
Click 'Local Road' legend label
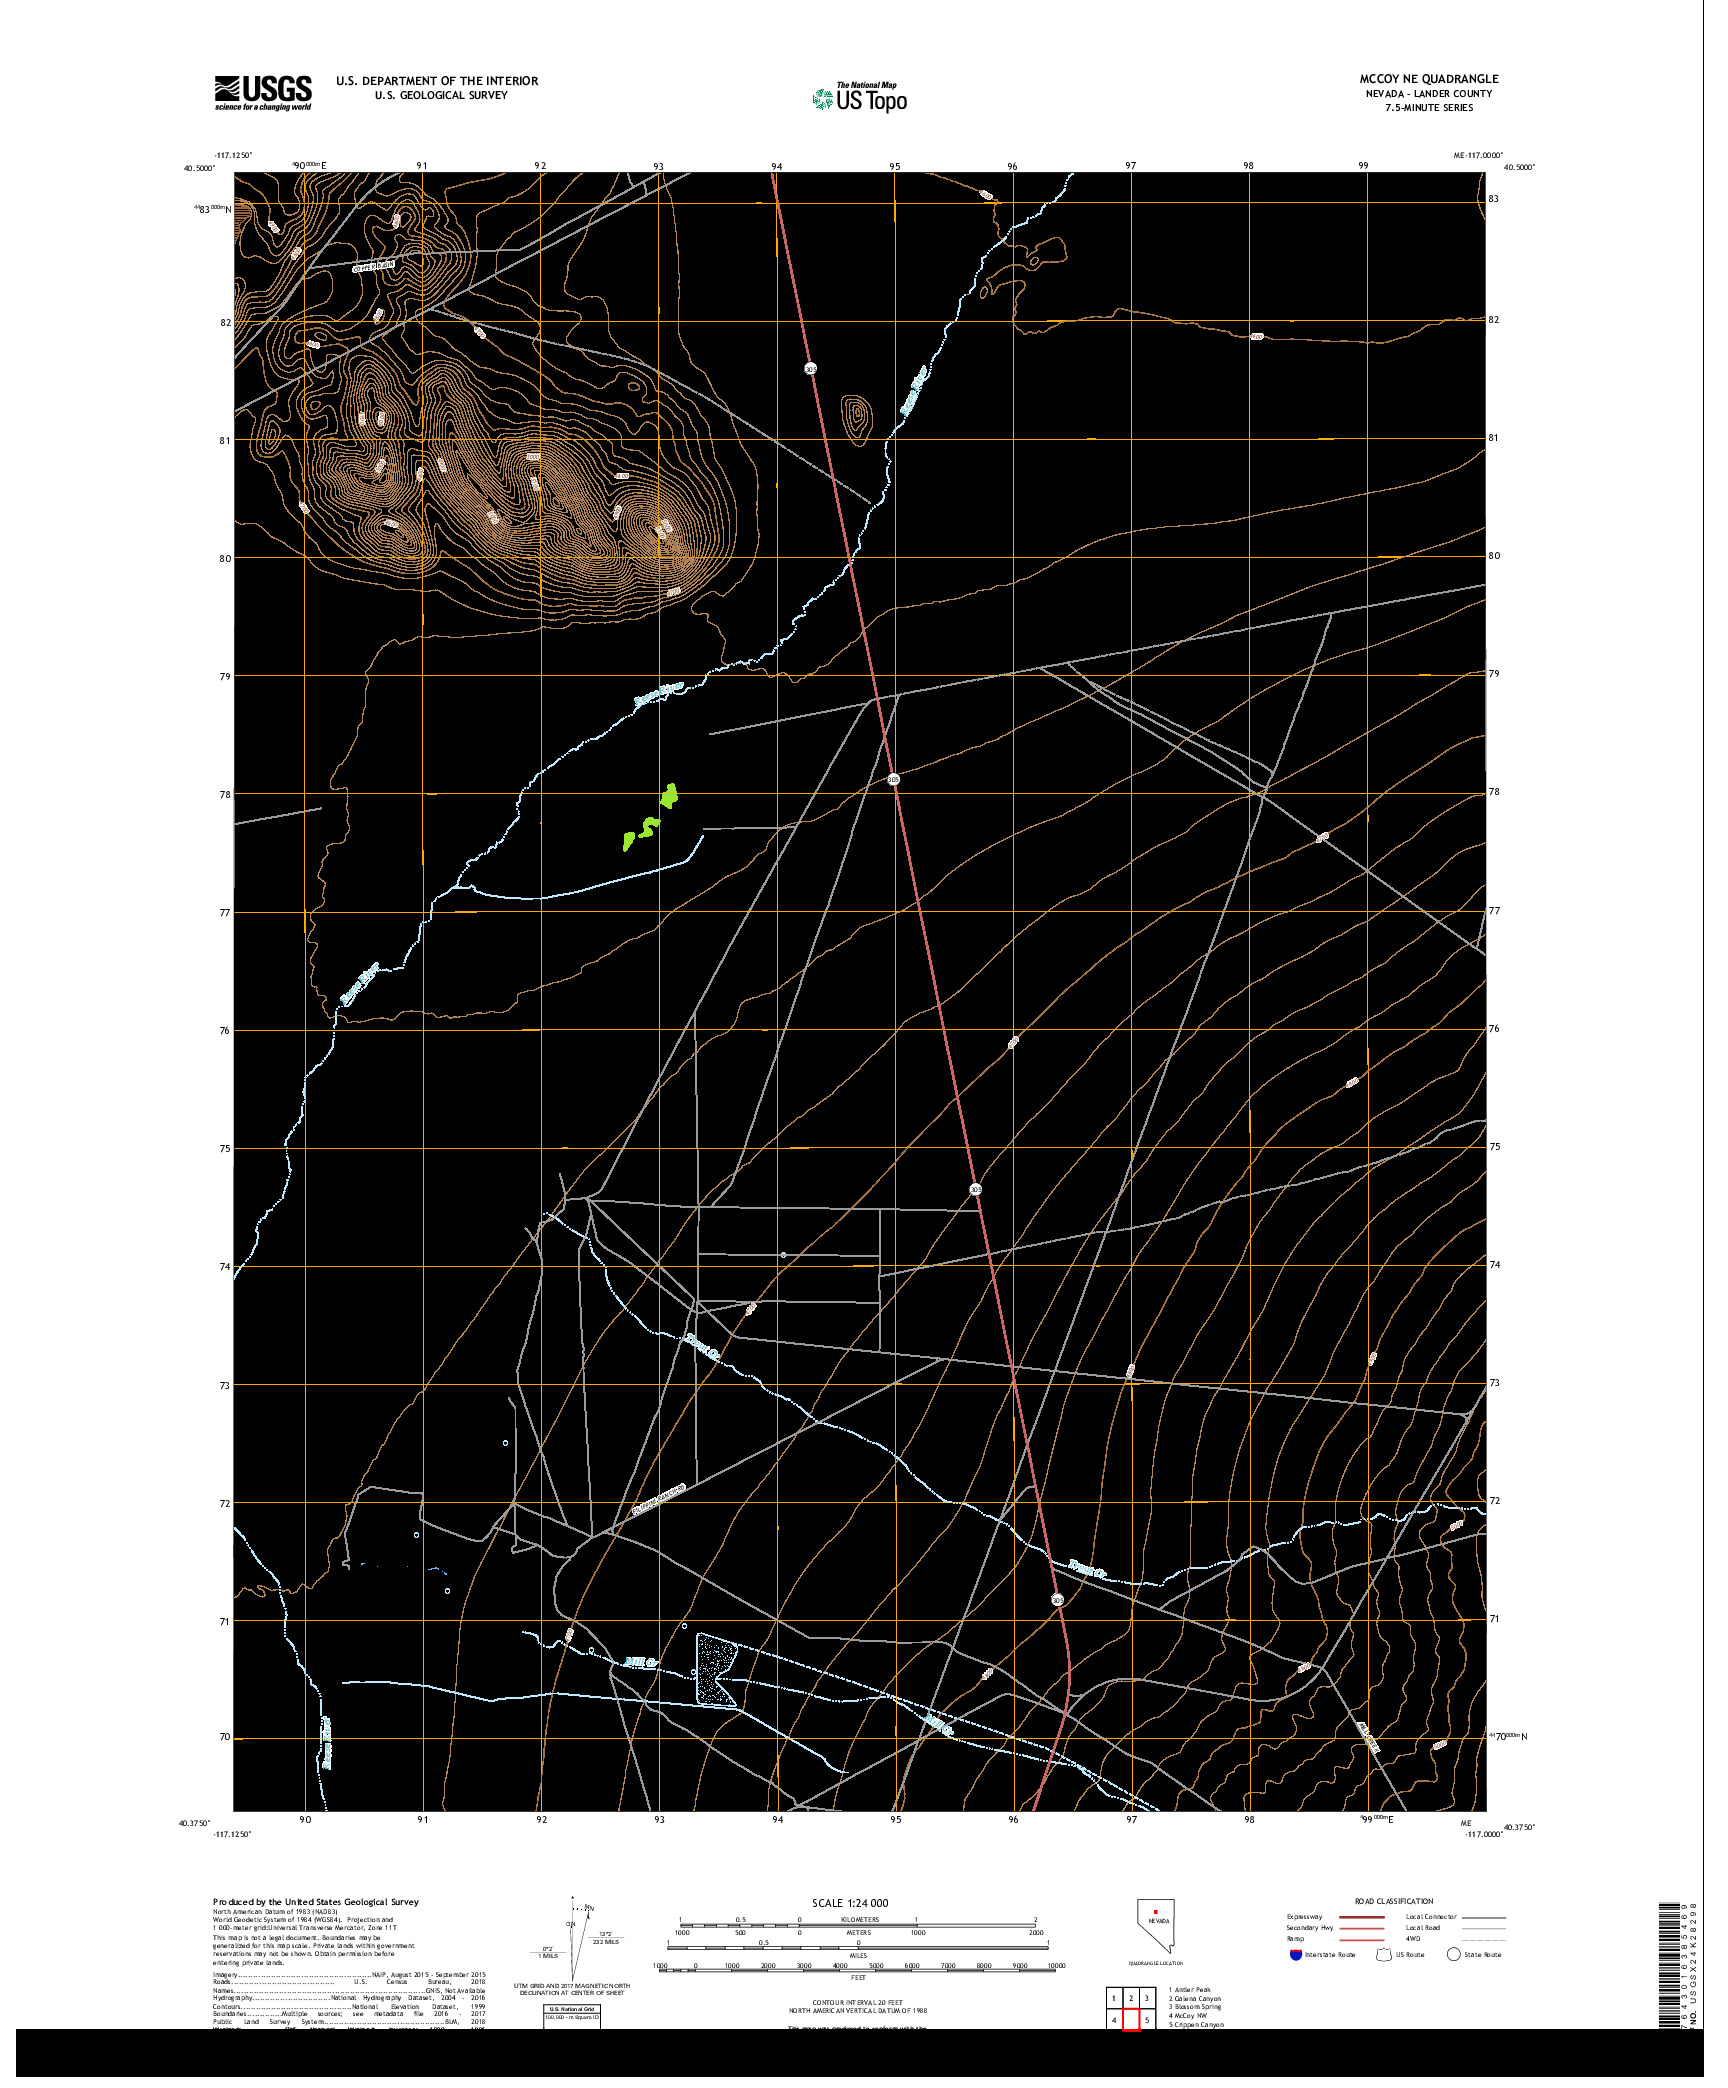[x=1422, y=1928]
